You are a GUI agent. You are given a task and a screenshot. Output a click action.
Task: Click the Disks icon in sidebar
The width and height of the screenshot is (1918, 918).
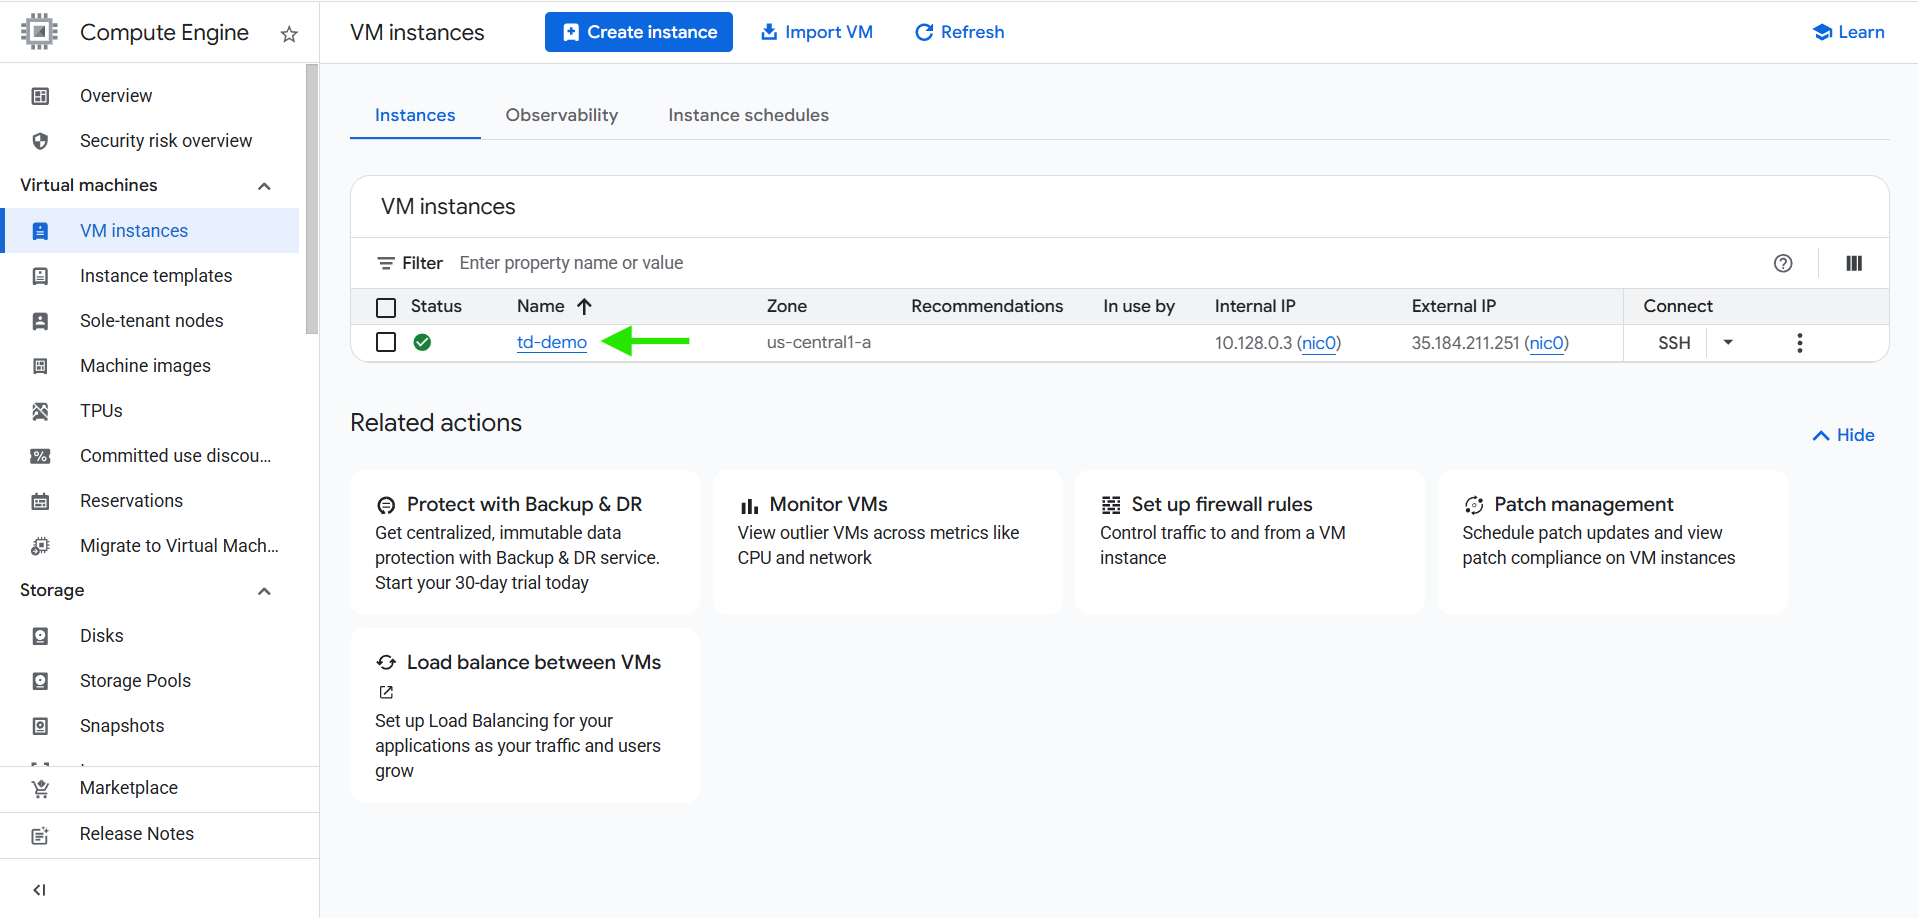tap(40, 636)
